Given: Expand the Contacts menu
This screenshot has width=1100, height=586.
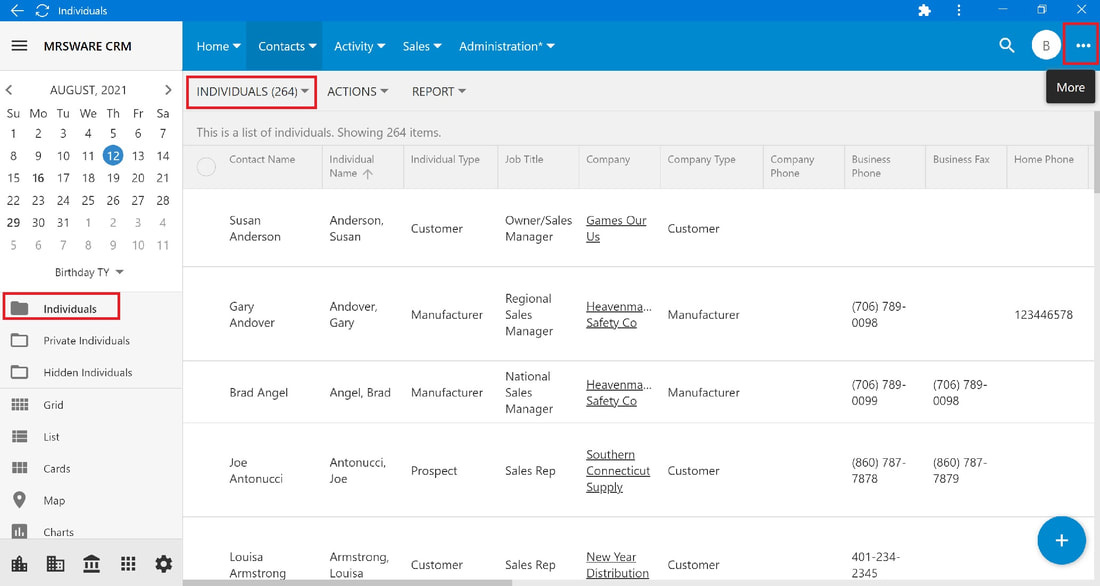Looking at the screenshot, I should pyautogui.click(x=287, y=46).
